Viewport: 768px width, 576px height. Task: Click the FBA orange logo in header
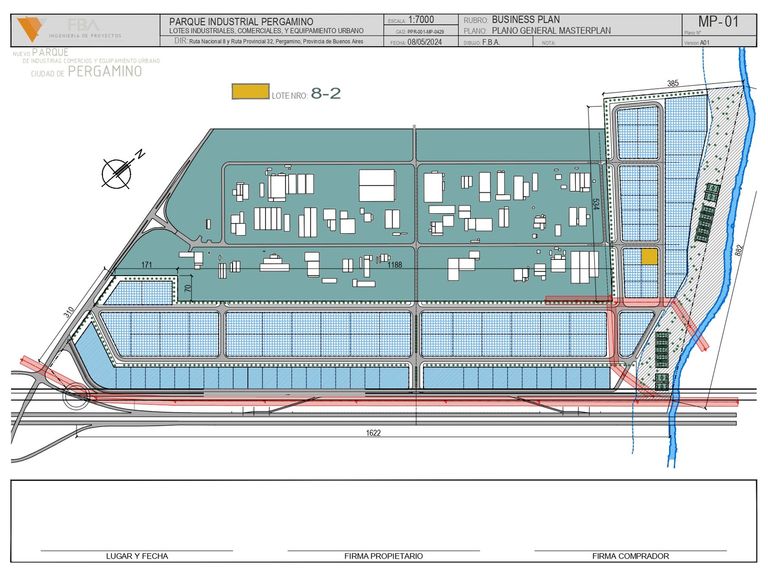pos(29,29)
